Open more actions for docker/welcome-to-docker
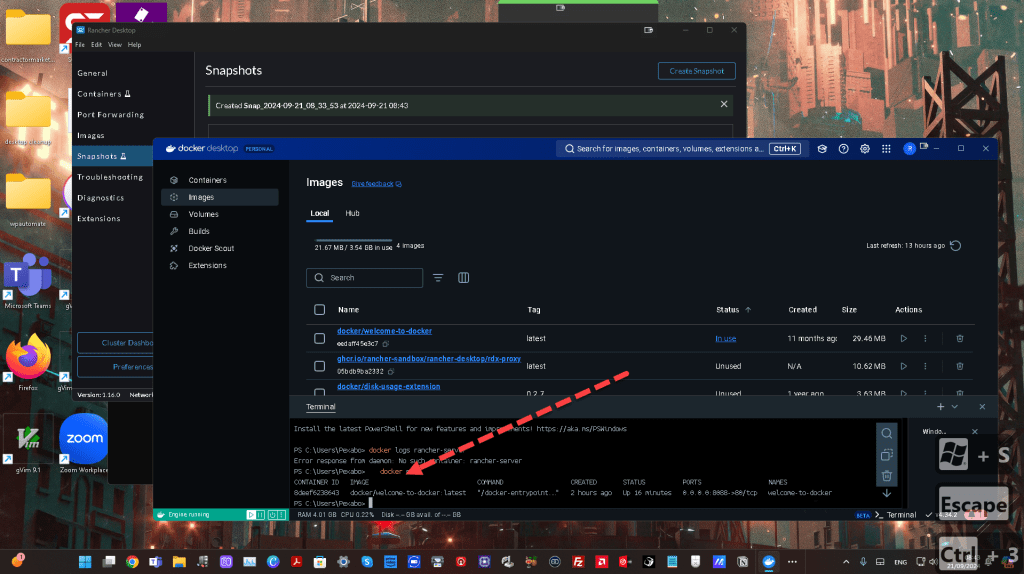 click(x=925, y=338)
